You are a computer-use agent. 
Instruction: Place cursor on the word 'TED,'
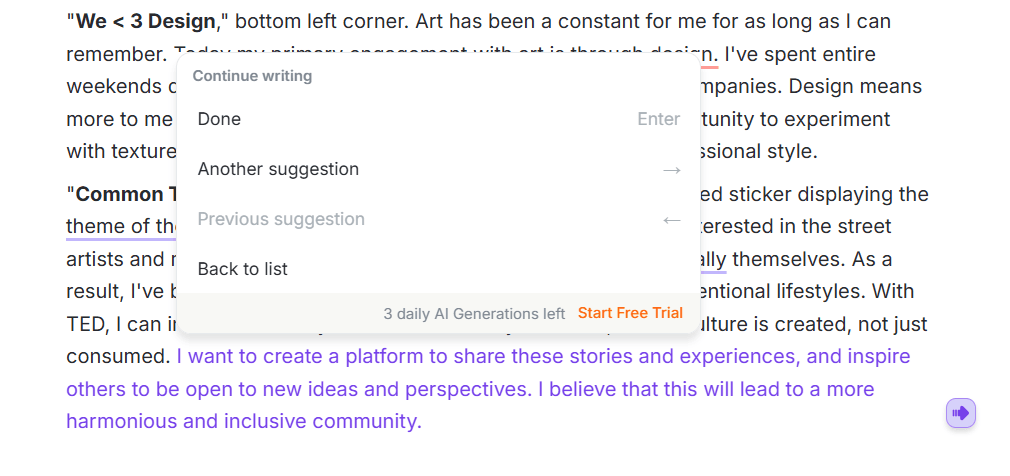[86, 324]
